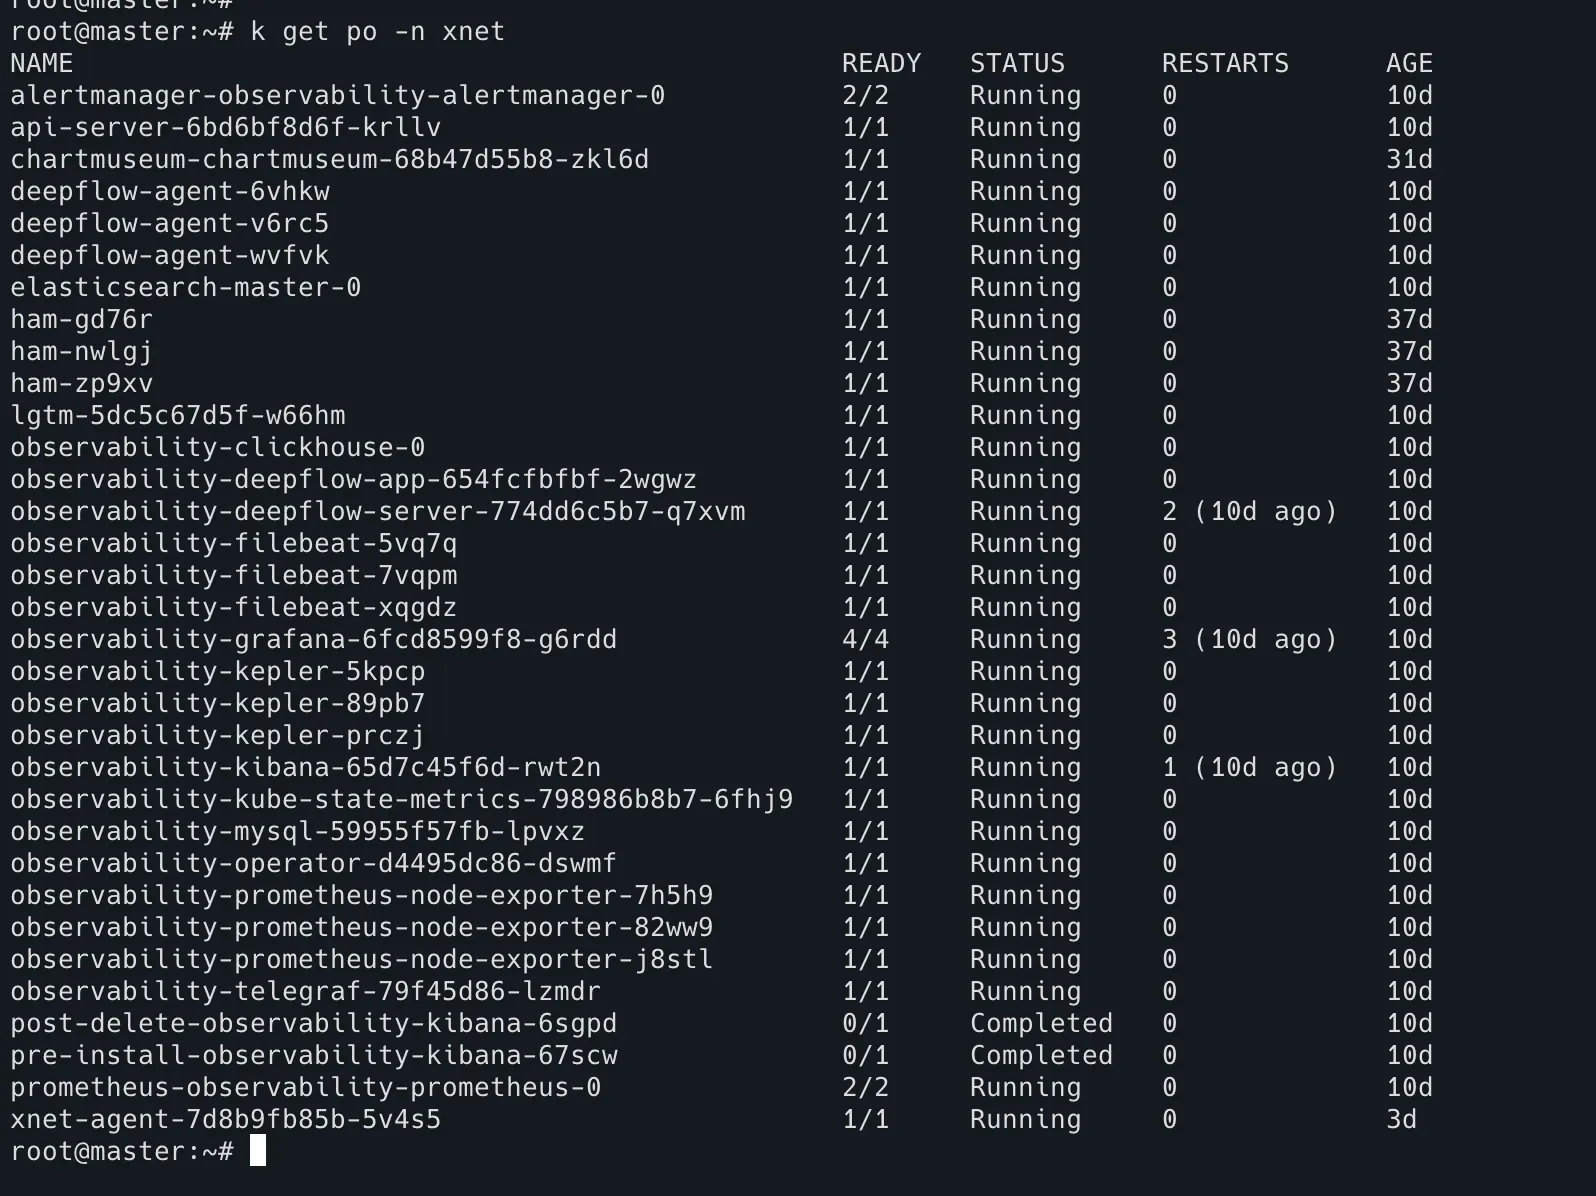Click the '3 (10d ago)' restarts value
This screenshot has height=1196, width=1596.
(1249, 639)
